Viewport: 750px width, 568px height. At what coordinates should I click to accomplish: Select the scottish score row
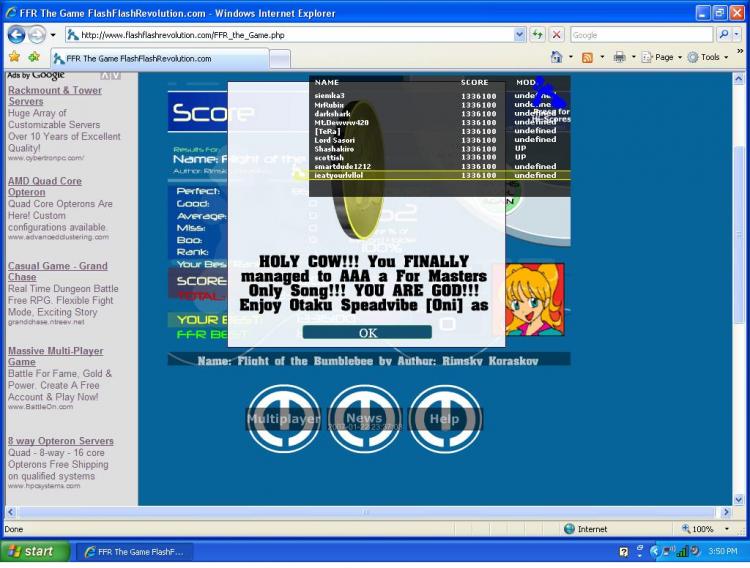[x=440, y=157]
